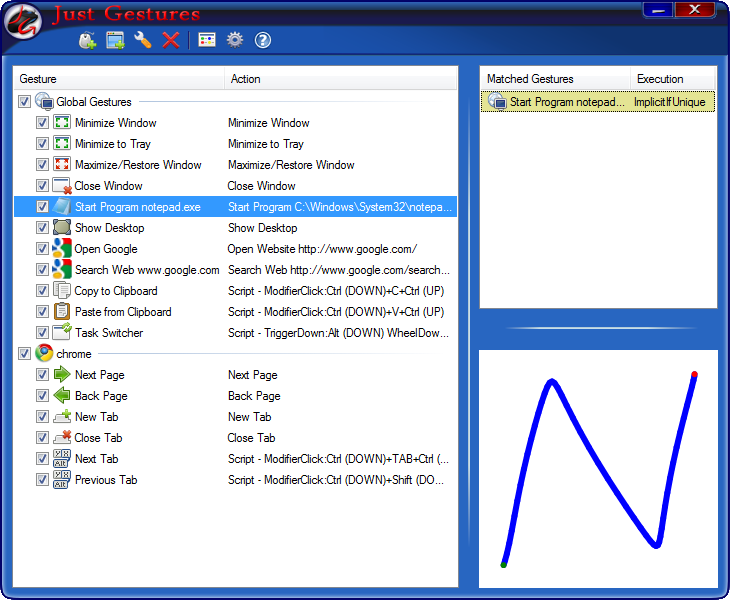Disable the Task Switcher checkbox
The height and width of the screenshot is (600, 730).
(42, 332)
